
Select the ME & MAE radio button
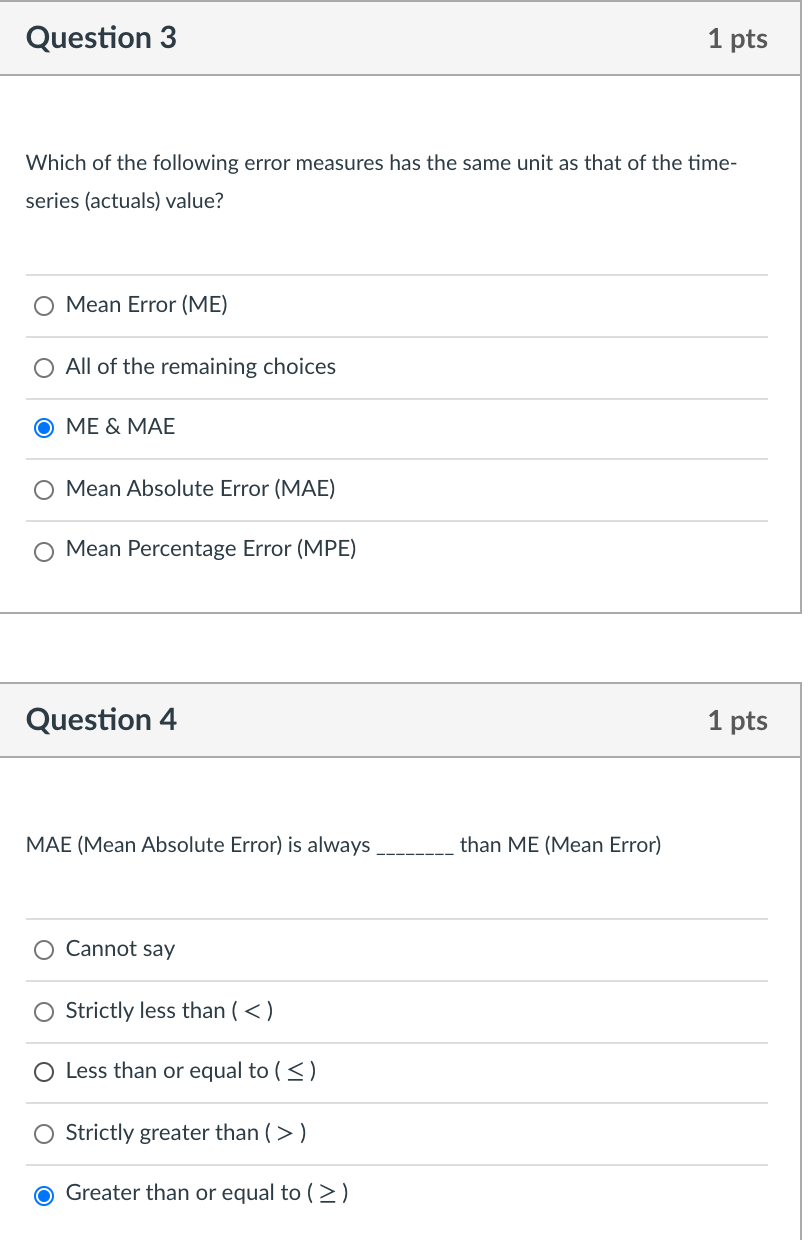(x=44, y=429)
